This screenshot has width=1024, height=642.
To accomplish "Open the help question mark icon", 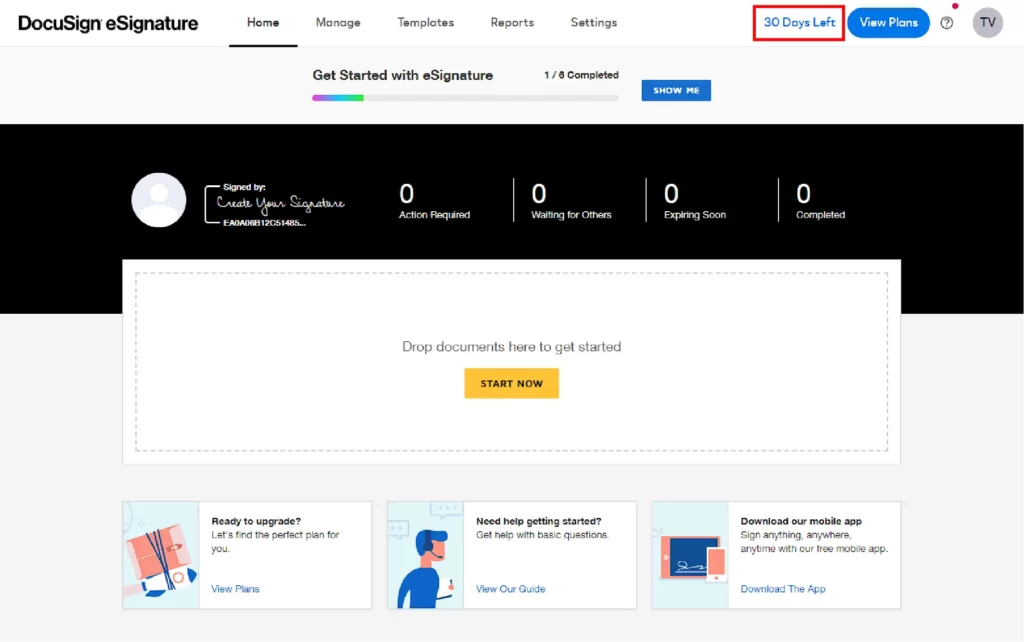I will pyautogui.click(x=946, y=23).
